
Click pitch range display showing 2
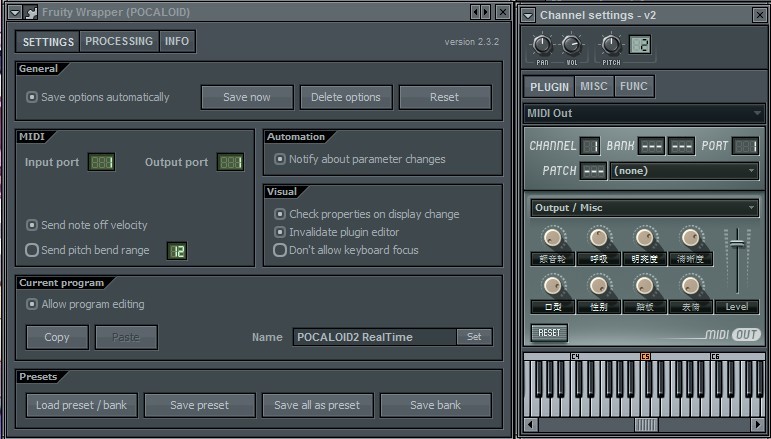(640, 45)
